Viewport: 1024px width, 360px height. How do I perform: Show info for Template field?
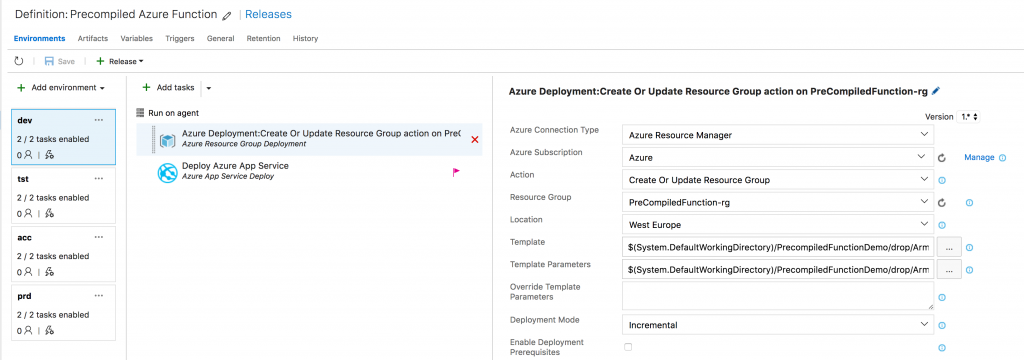(970, 248)
